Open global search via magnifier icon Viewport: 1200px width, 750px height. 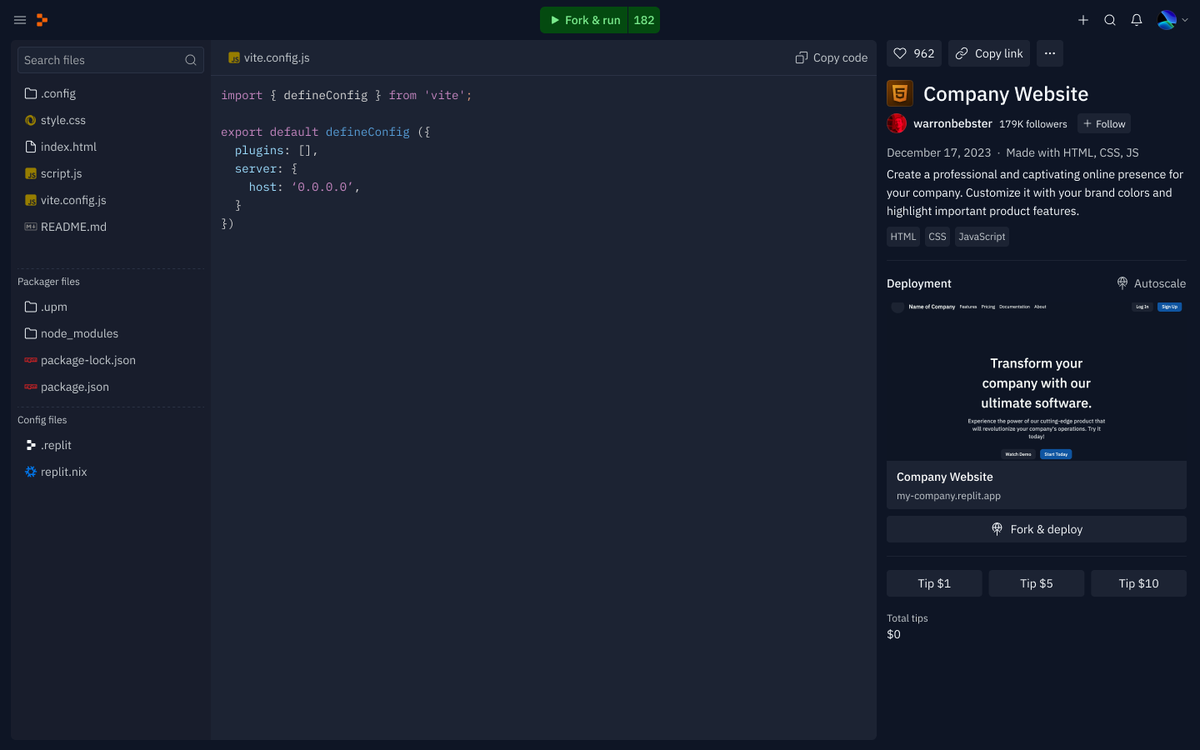1109,19
